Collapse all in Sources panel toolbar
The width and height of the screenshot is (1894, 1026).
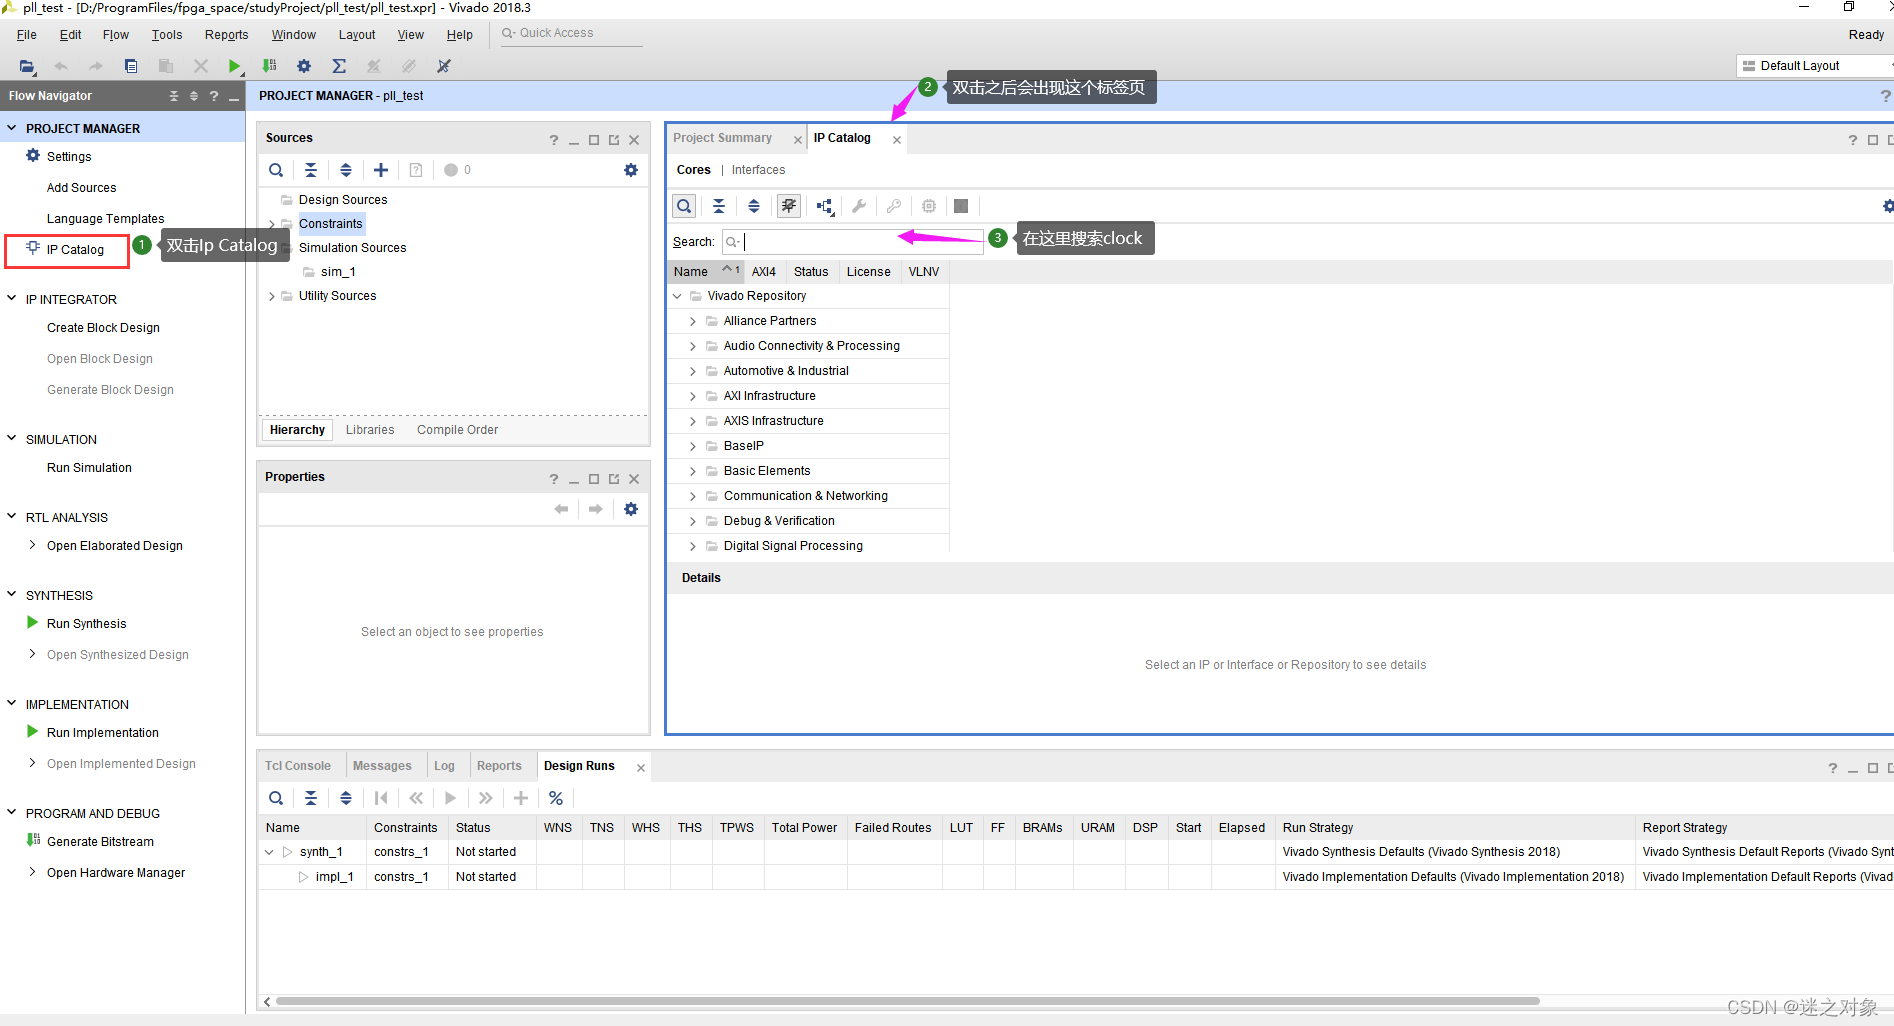point(311,170)
